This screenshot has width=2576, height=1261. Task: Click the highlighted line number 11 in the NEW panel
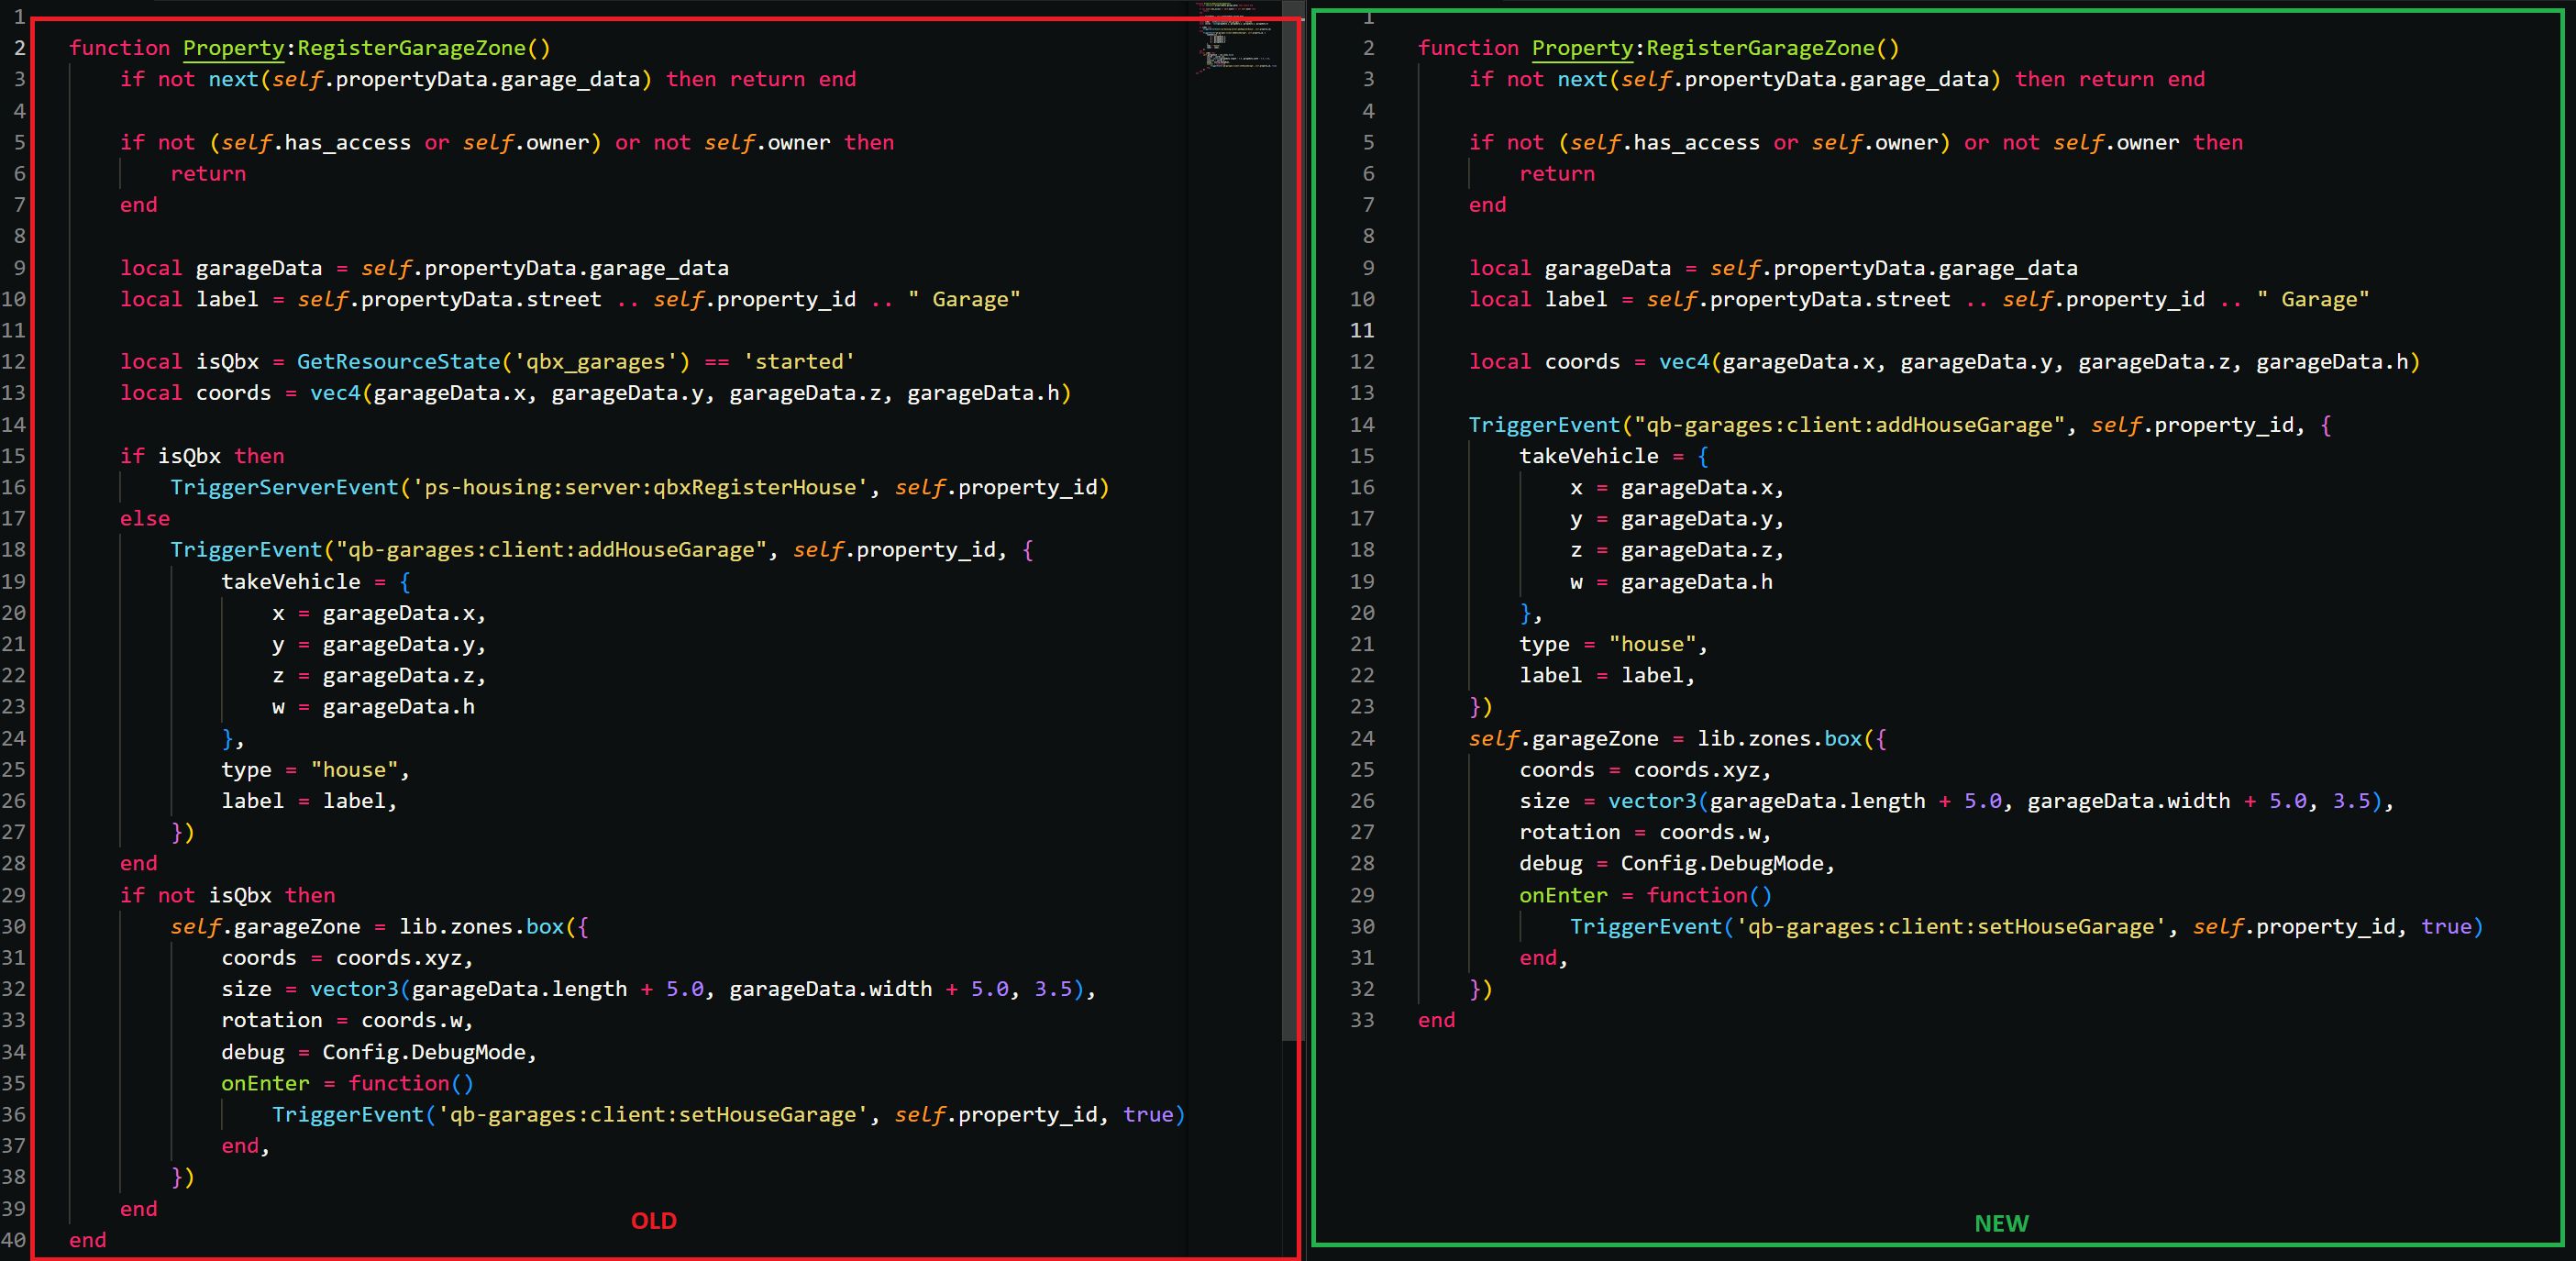click(1362, 330)
